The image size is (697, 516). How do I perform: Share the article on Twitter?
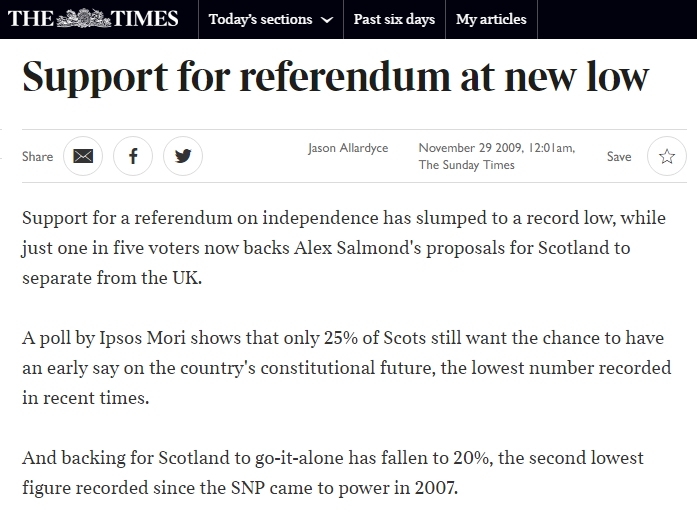click(x=183, y=156)
